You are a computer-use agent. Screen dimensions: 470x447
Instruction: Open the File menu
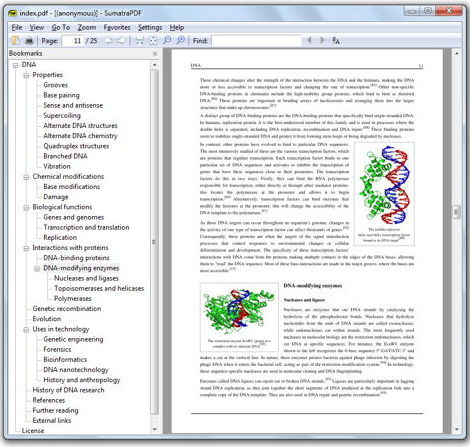[17, 27]
